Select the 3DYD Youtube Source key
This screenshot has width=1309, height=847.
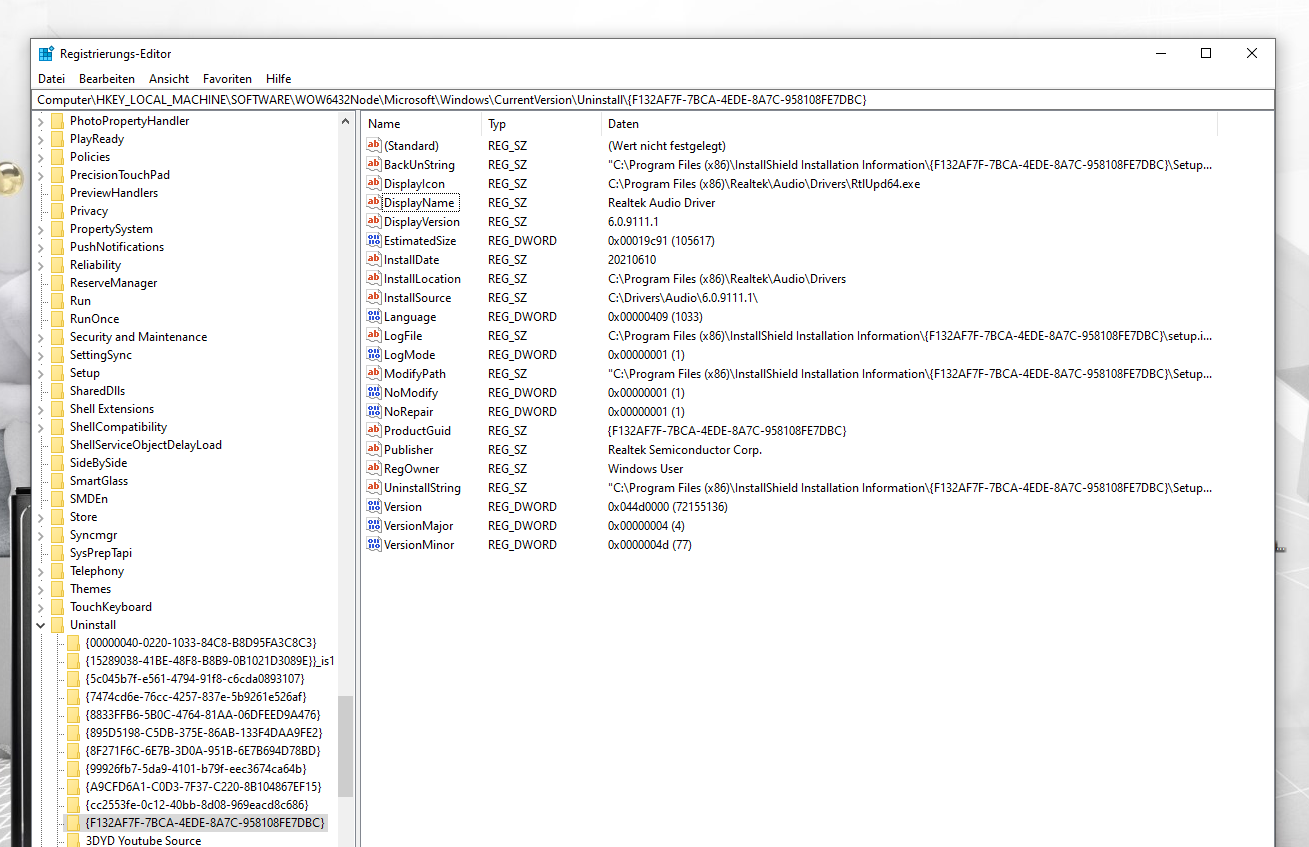143,840
